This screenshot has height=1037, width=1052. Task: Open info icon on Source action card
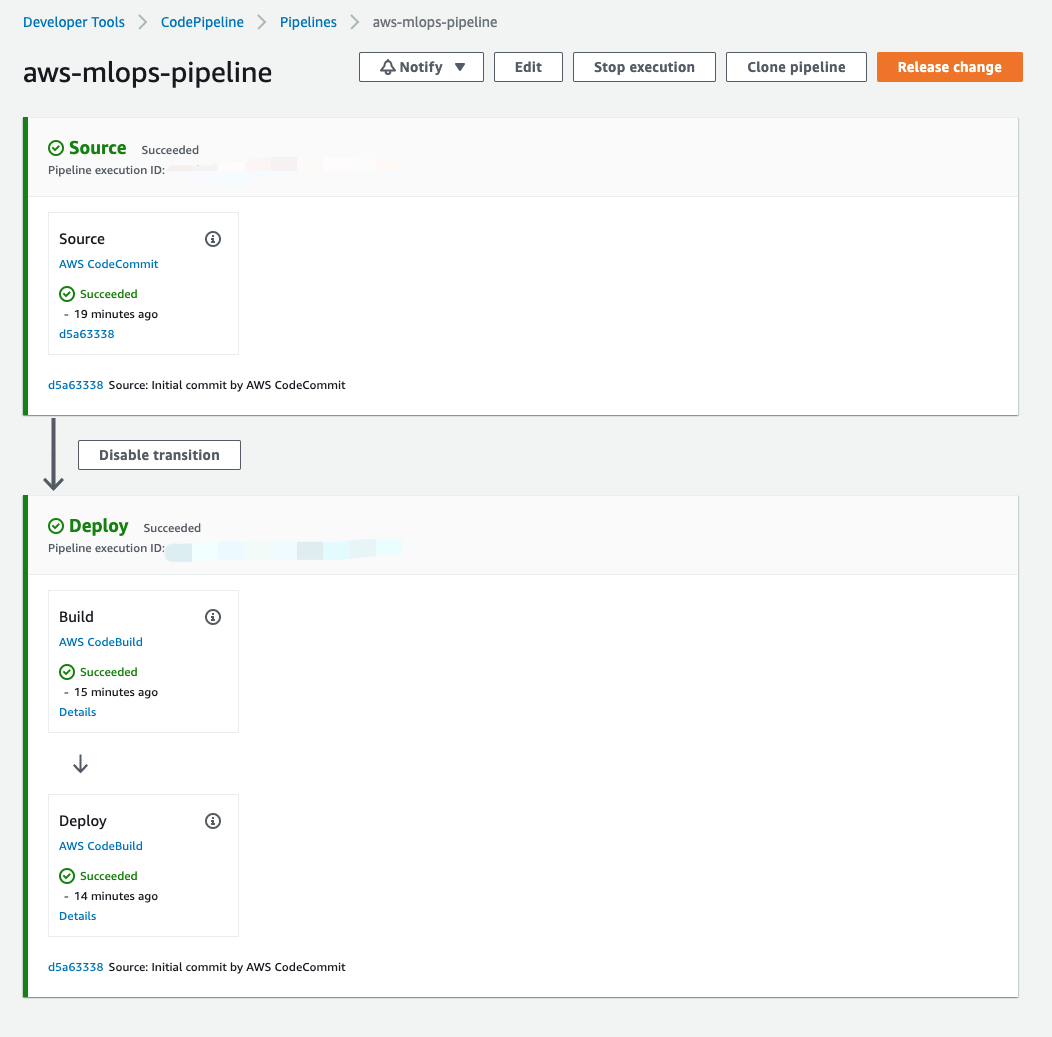213,239
